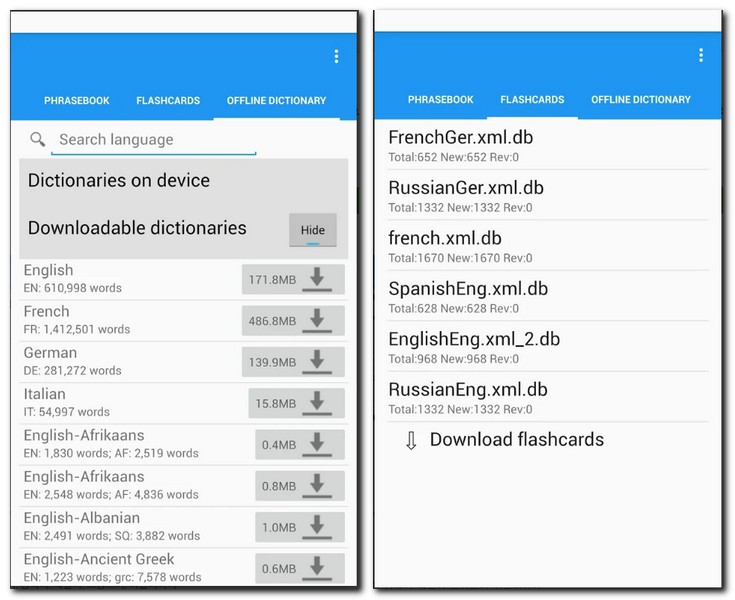Open overflow menu on left screen

(x=336, y=57)
